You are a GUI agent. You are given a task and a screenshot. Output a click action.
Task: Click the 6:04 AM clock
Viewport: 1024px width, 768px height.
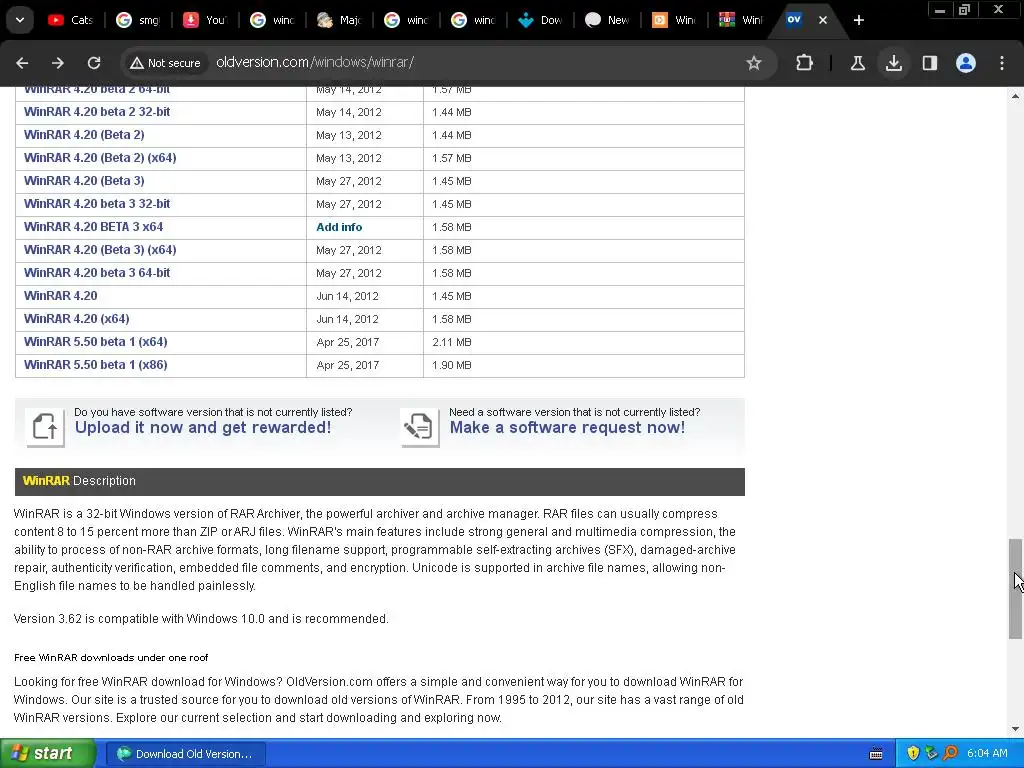pyautogui.click(x=987, y=754)
